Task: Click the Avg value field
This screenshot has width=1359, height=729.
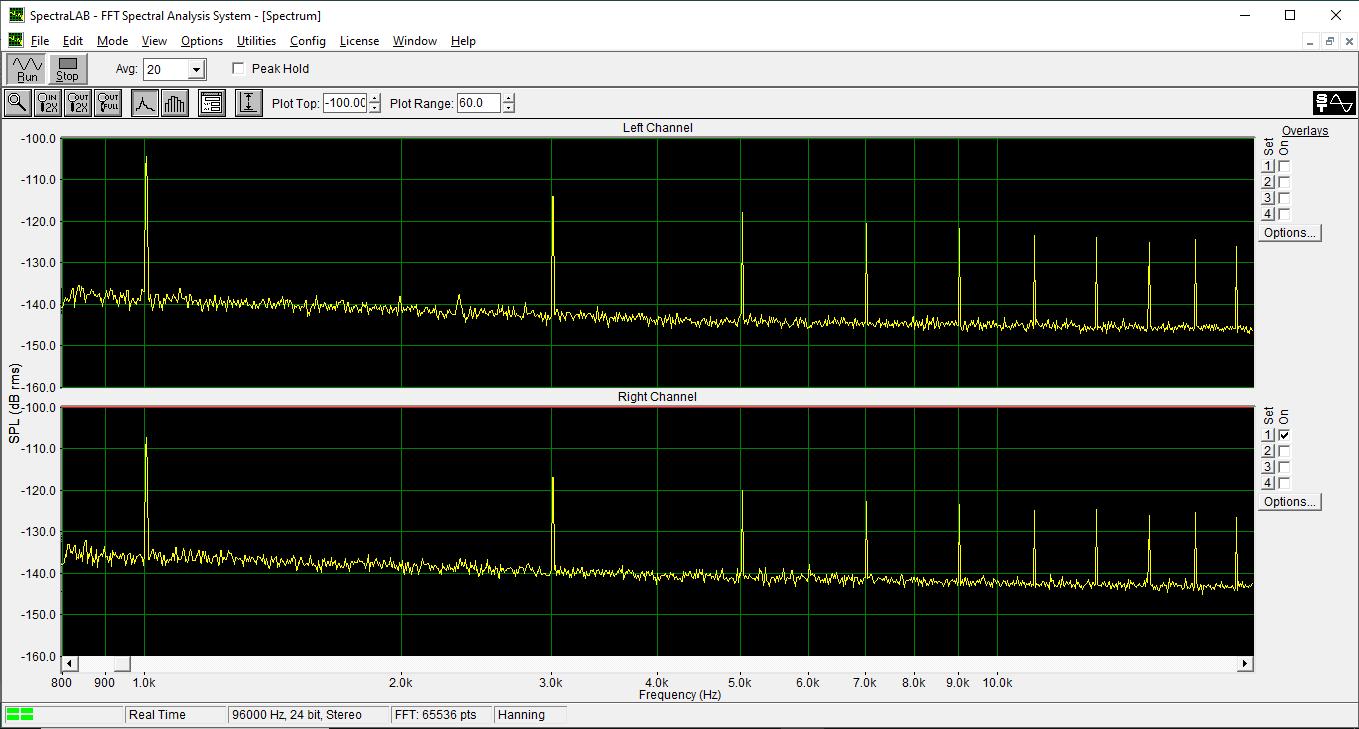Action: (165, 70)
